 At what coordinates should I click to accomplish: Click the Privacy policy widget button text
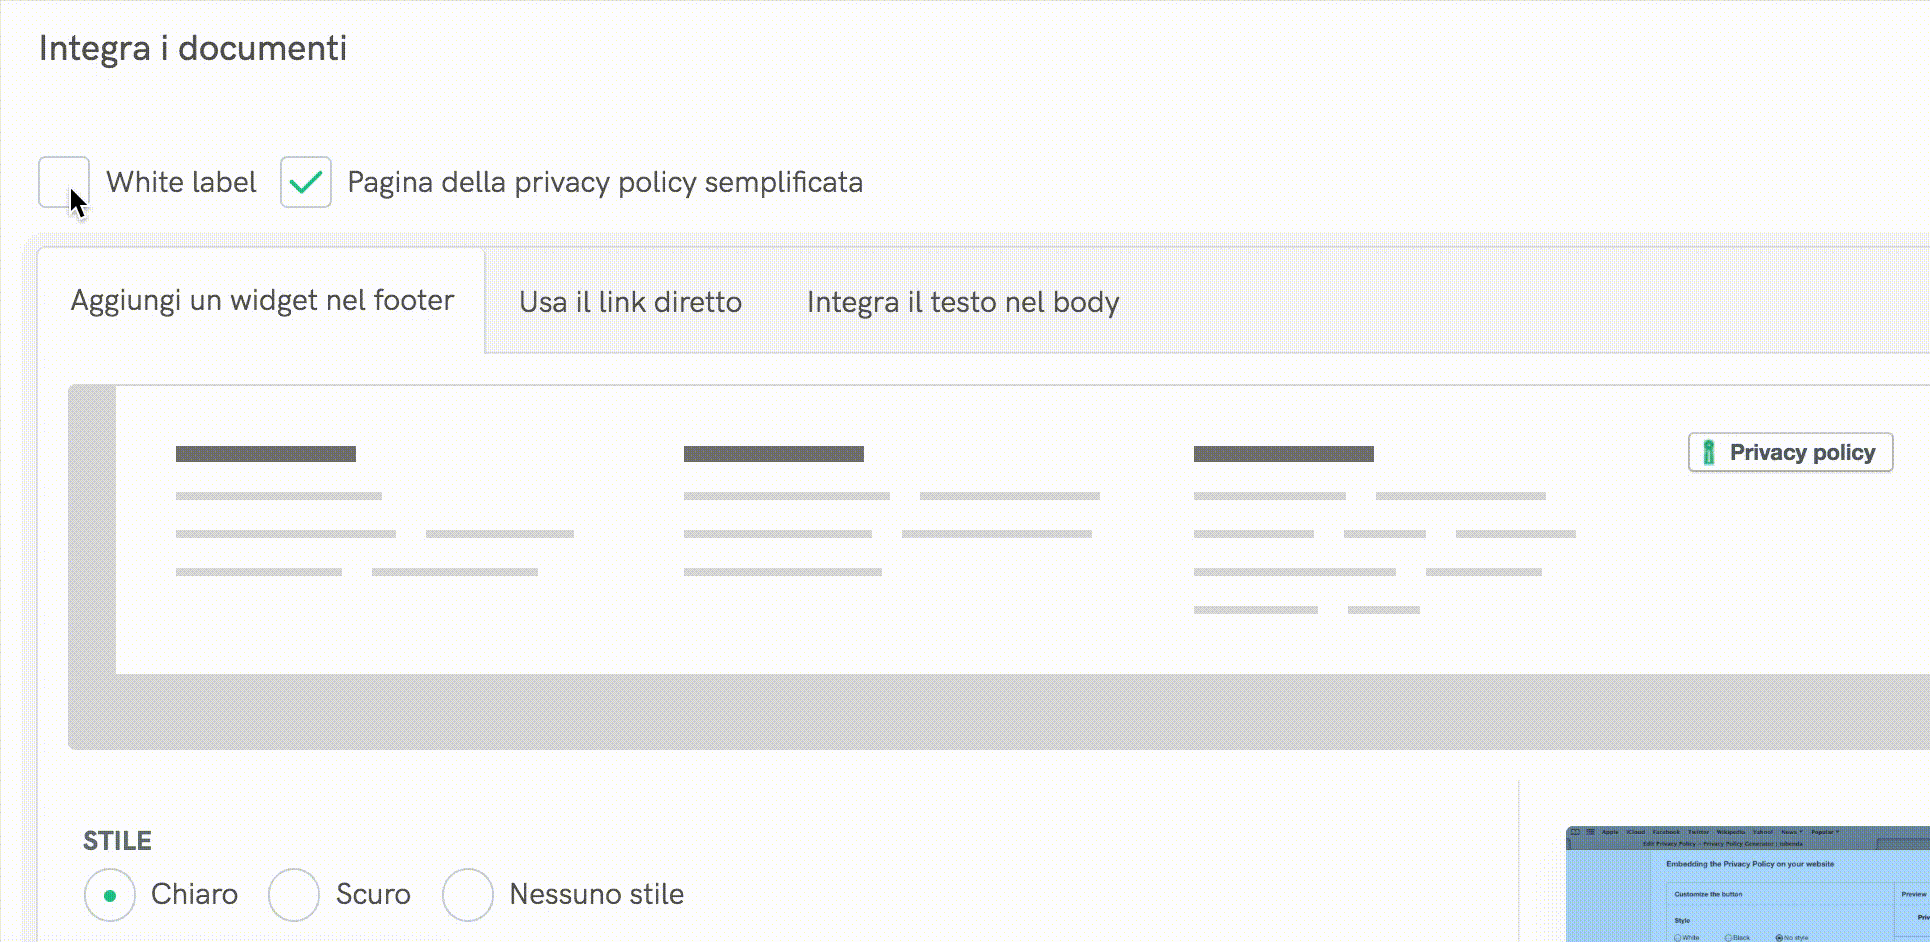(x=1802, y=452)
